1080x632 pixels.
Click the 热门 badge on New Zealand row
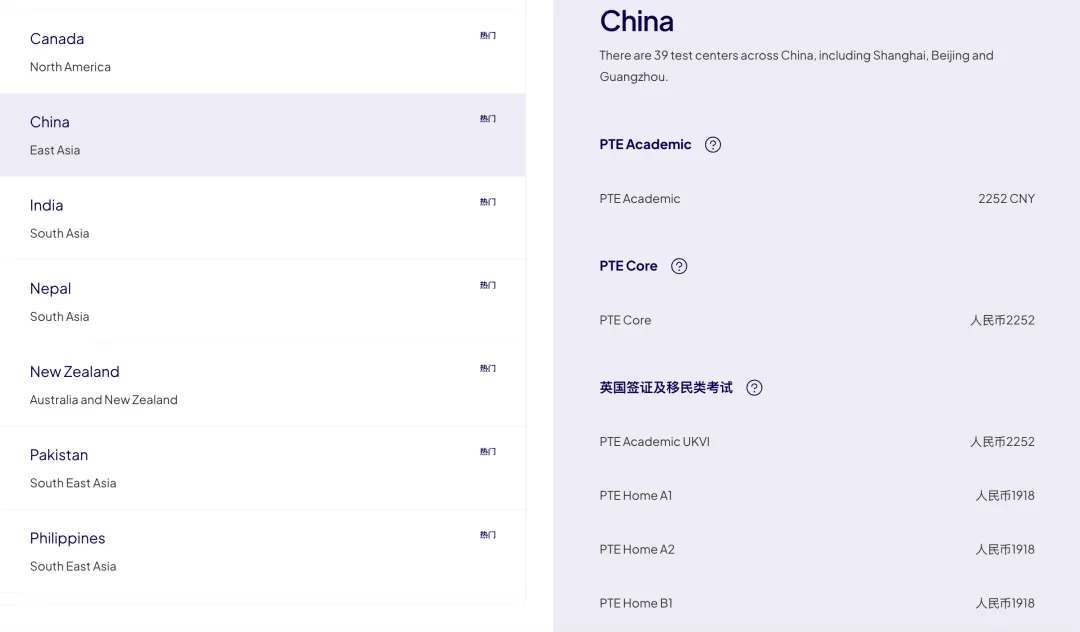click(488, 368)
